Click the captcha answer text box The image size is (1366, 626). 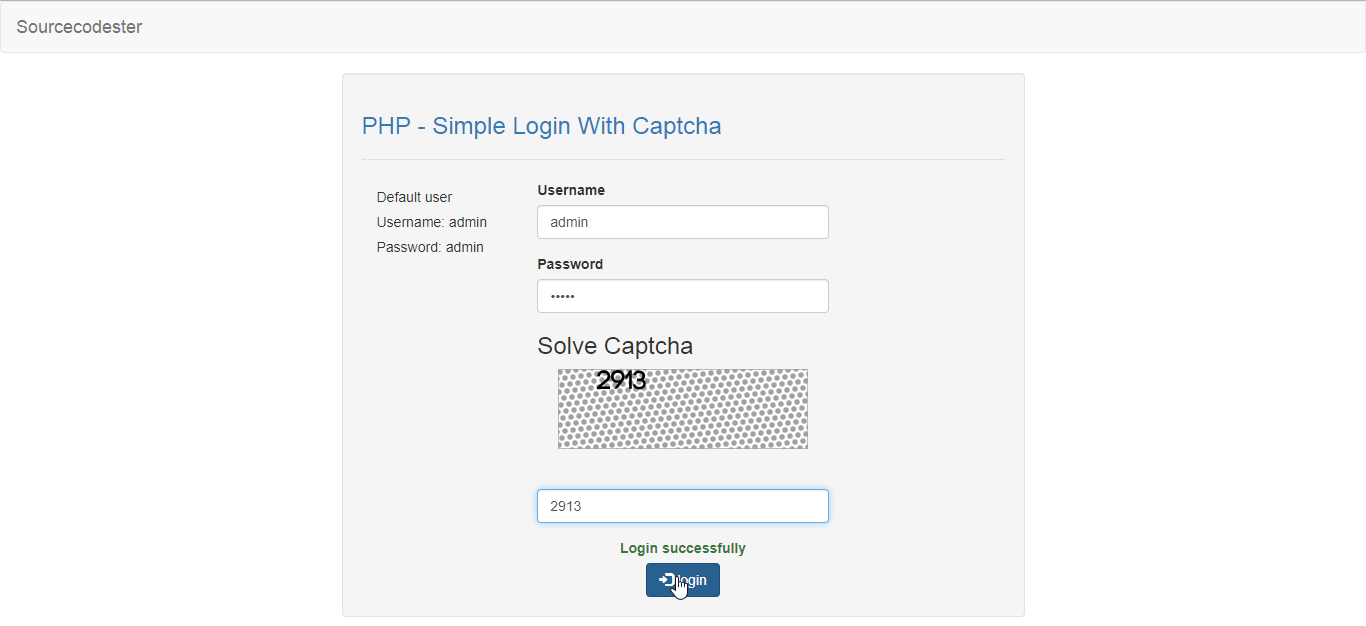point(682,506)
